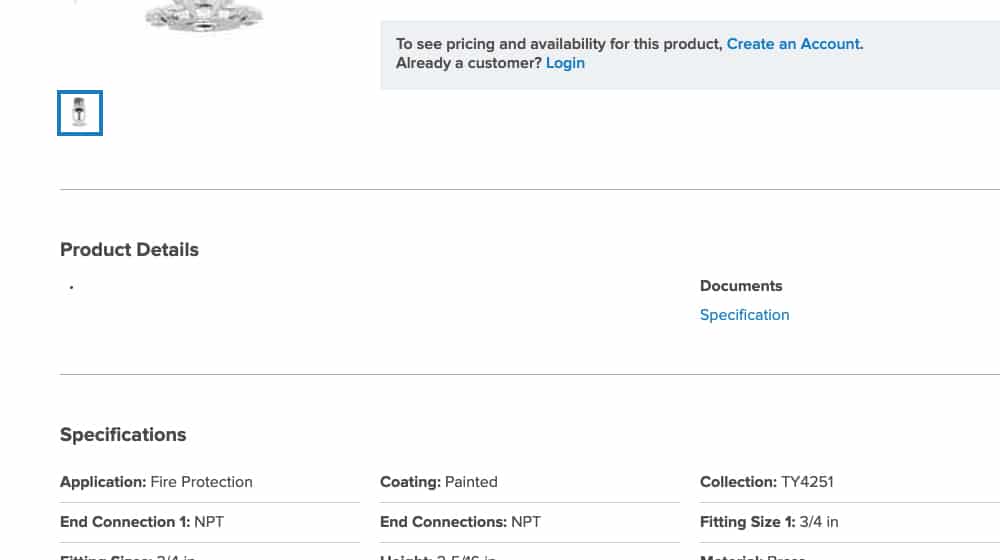Select the 'Coating: Painted' spec

(439, 482)
